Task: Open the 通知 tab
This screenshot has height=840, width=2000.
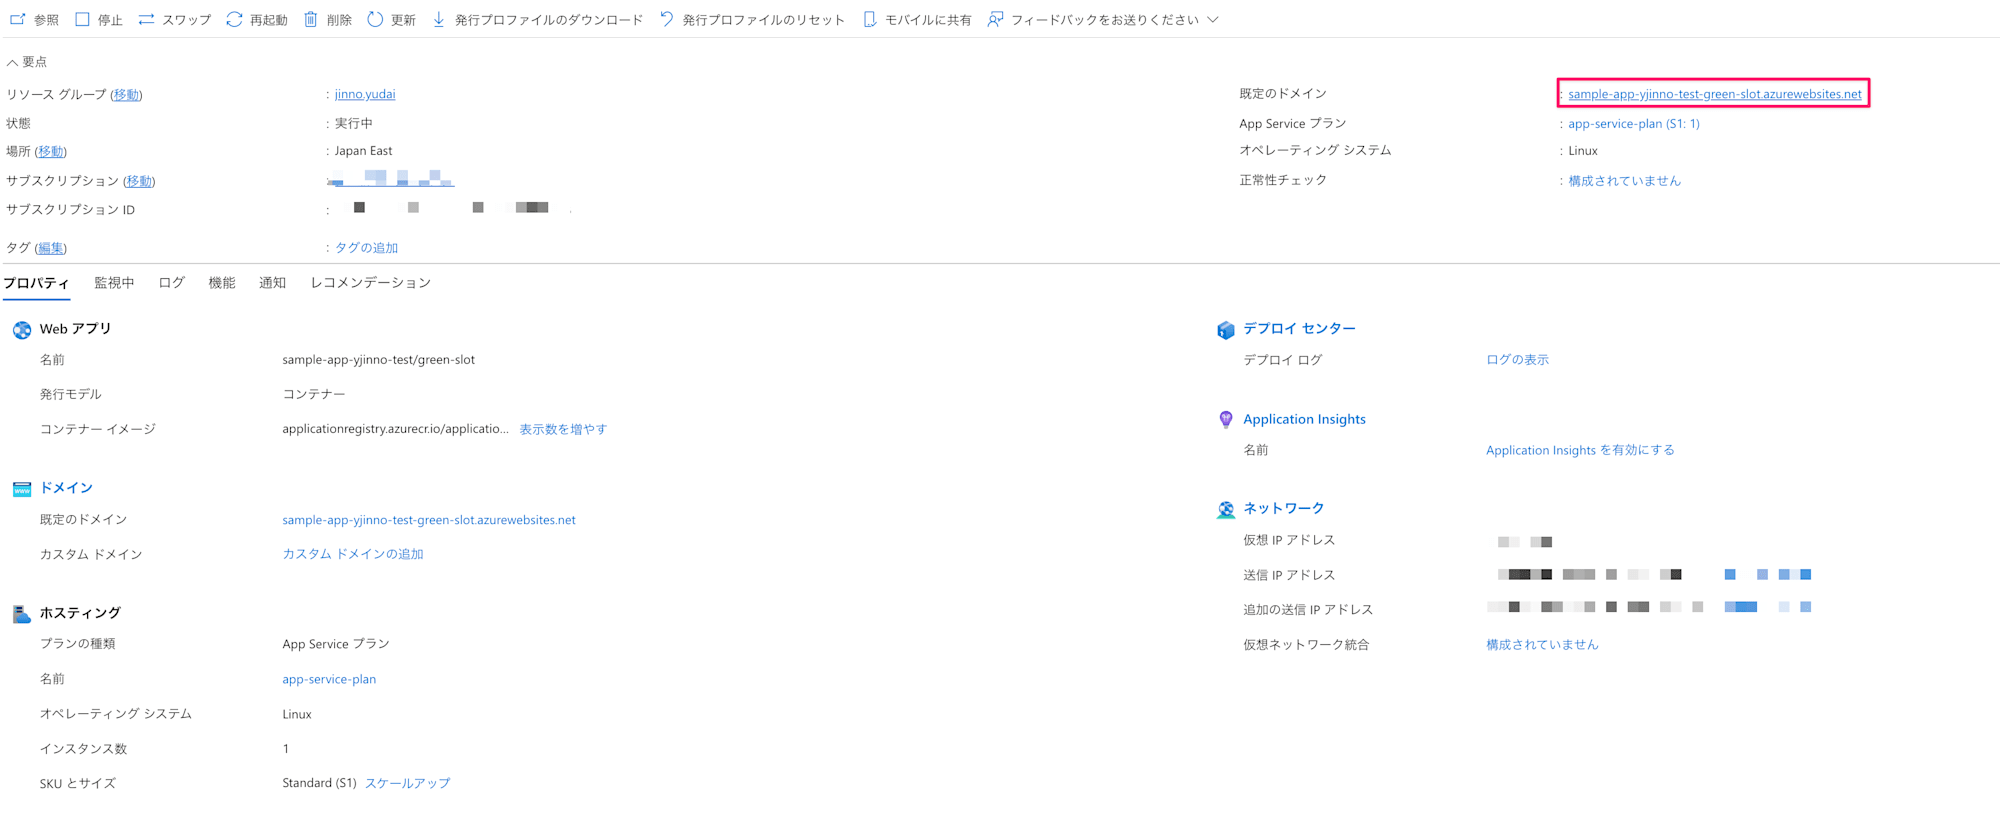Action: (272, 283)
